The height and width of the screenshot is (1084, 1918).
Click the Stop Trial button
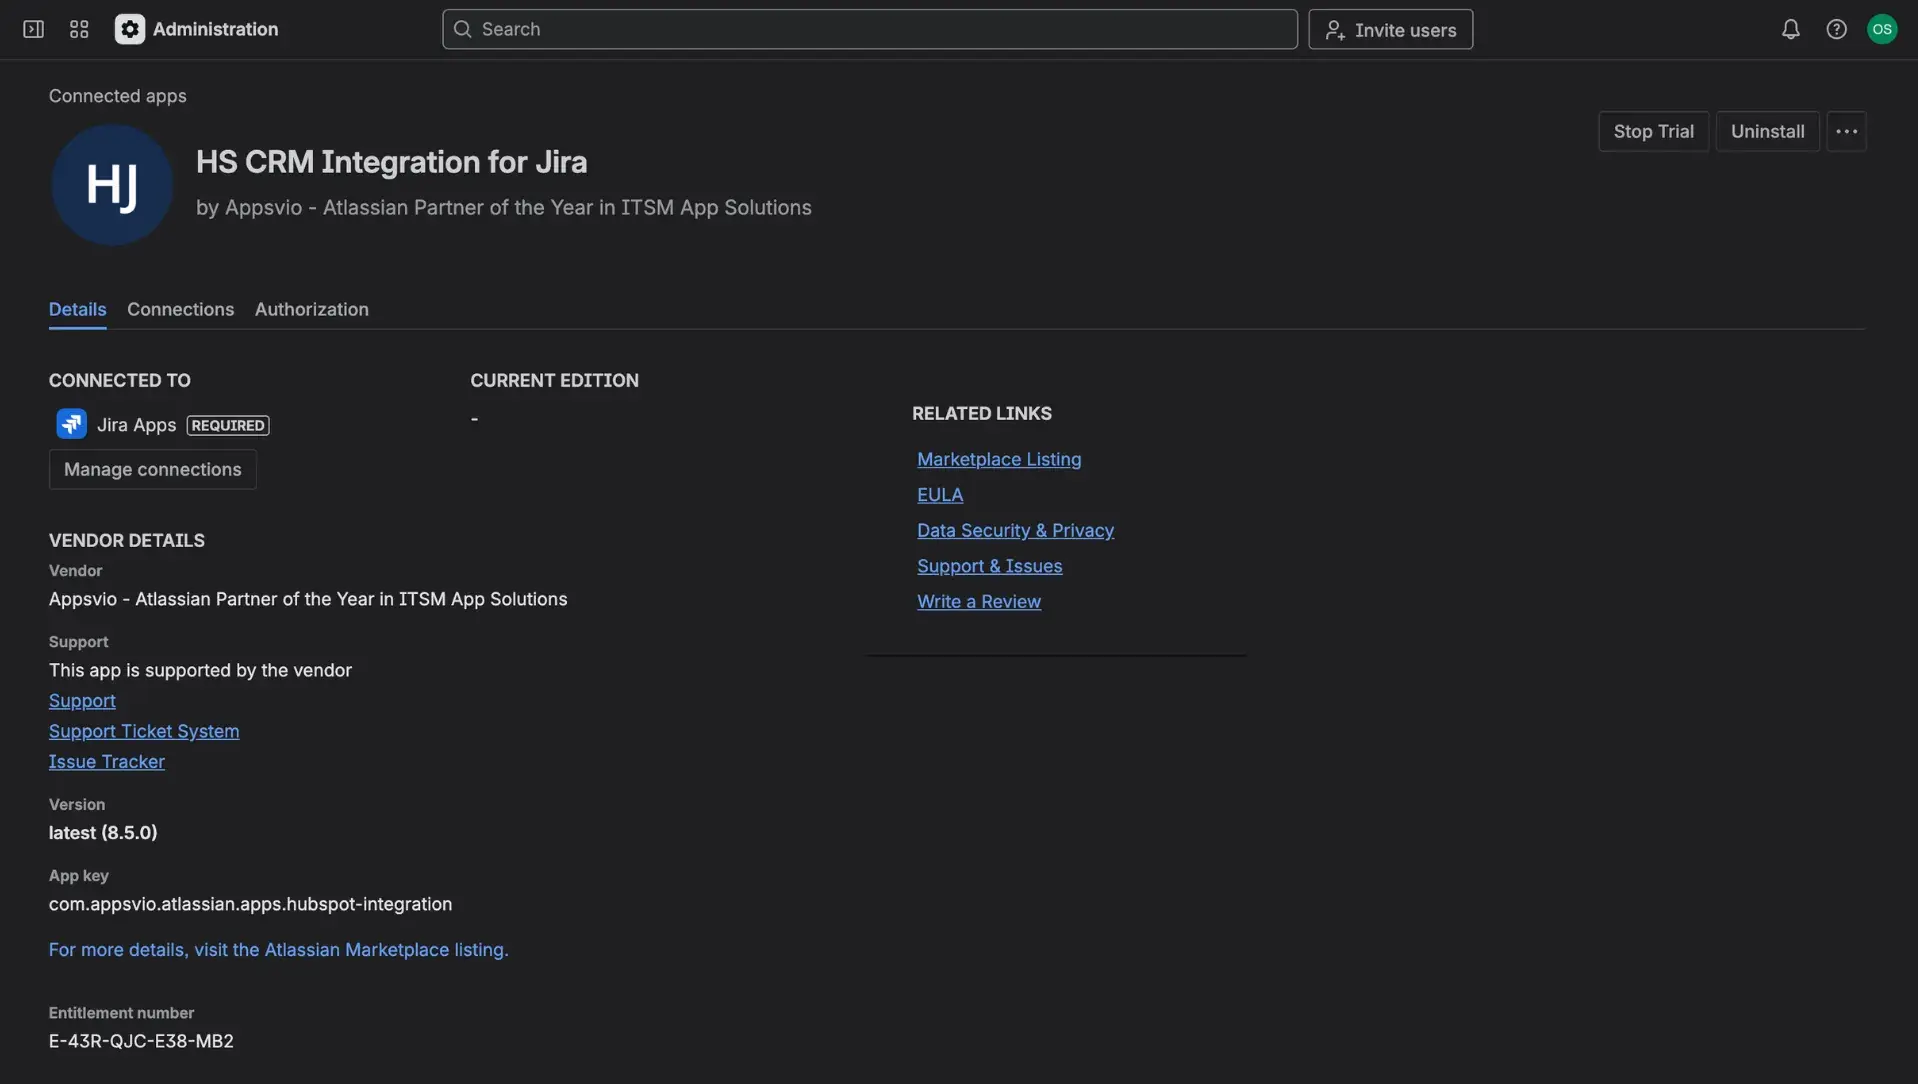click(x=1653, y=131)
